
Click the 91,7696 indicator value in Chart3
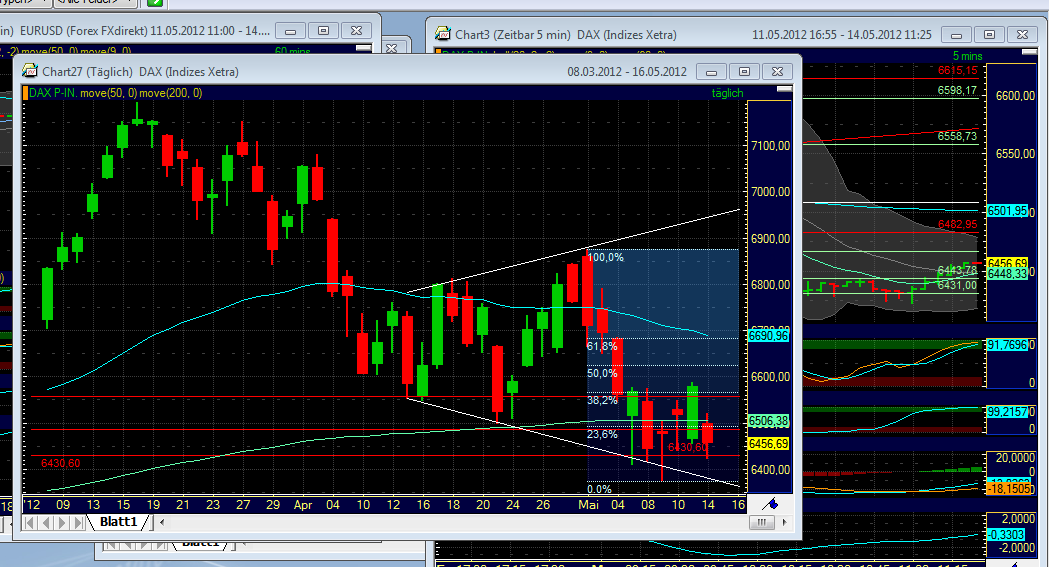tap(1007, 345)
